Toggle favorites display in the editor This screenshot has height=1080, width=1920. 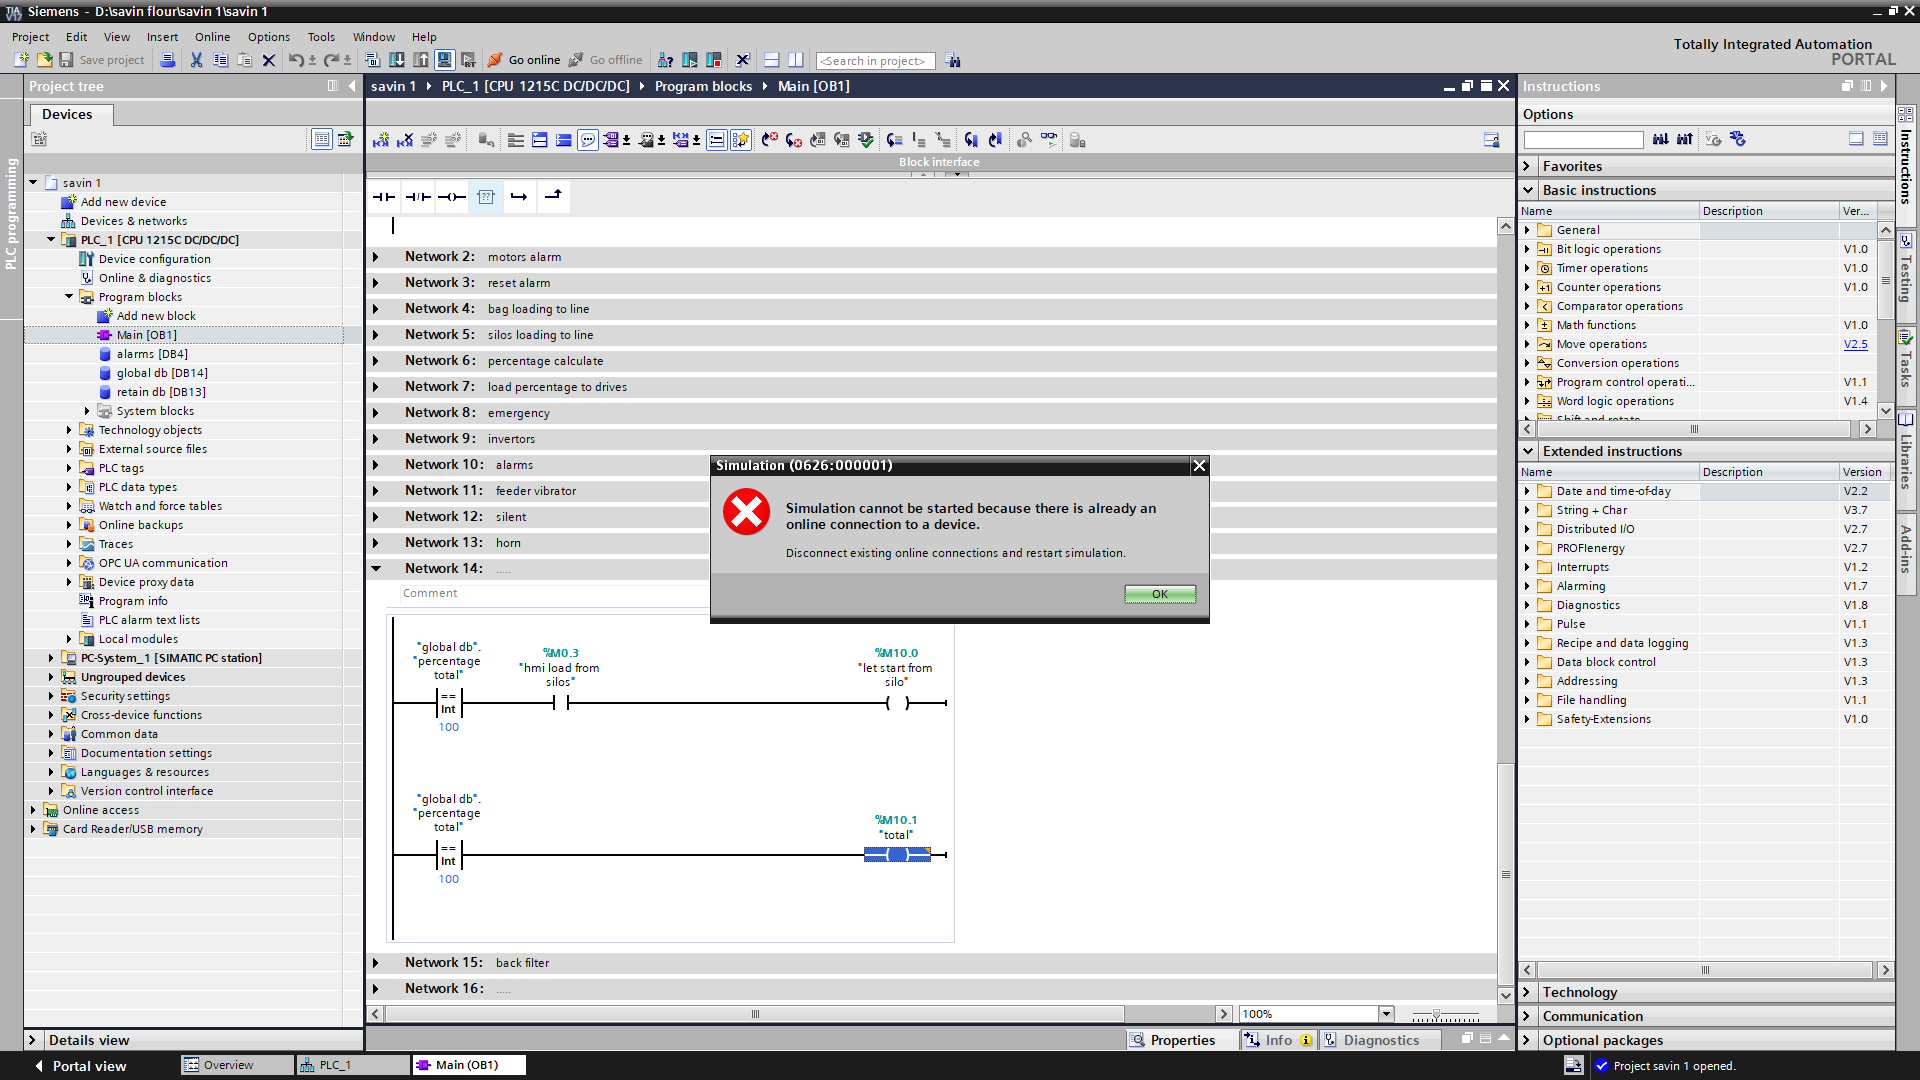point(741,140)
